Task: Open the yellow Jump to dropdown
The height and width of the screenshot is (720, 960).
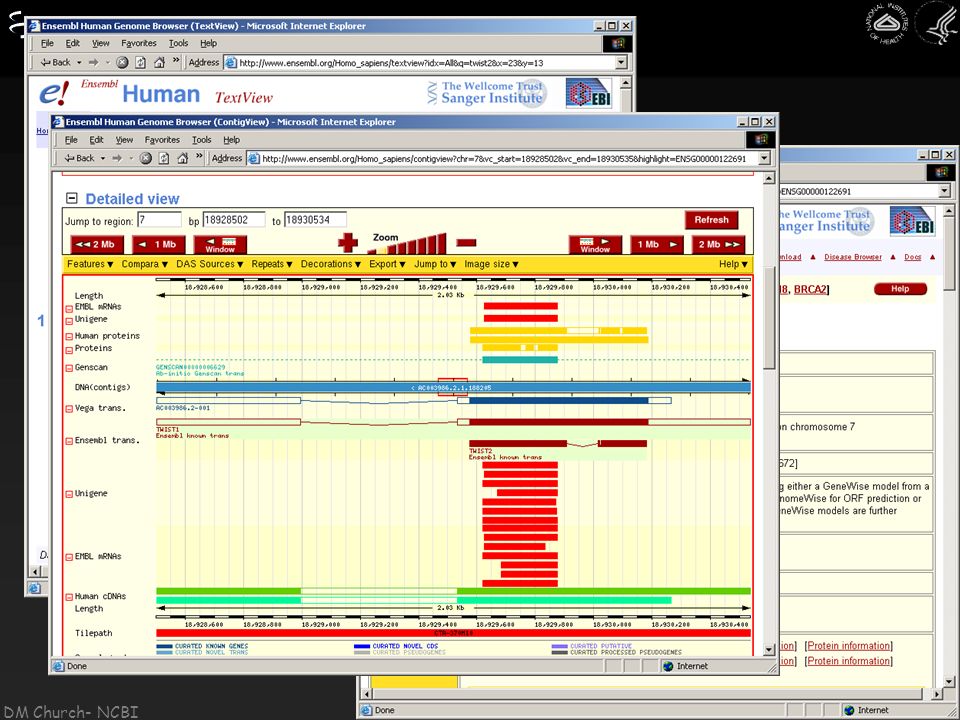Action: (435, 264)
